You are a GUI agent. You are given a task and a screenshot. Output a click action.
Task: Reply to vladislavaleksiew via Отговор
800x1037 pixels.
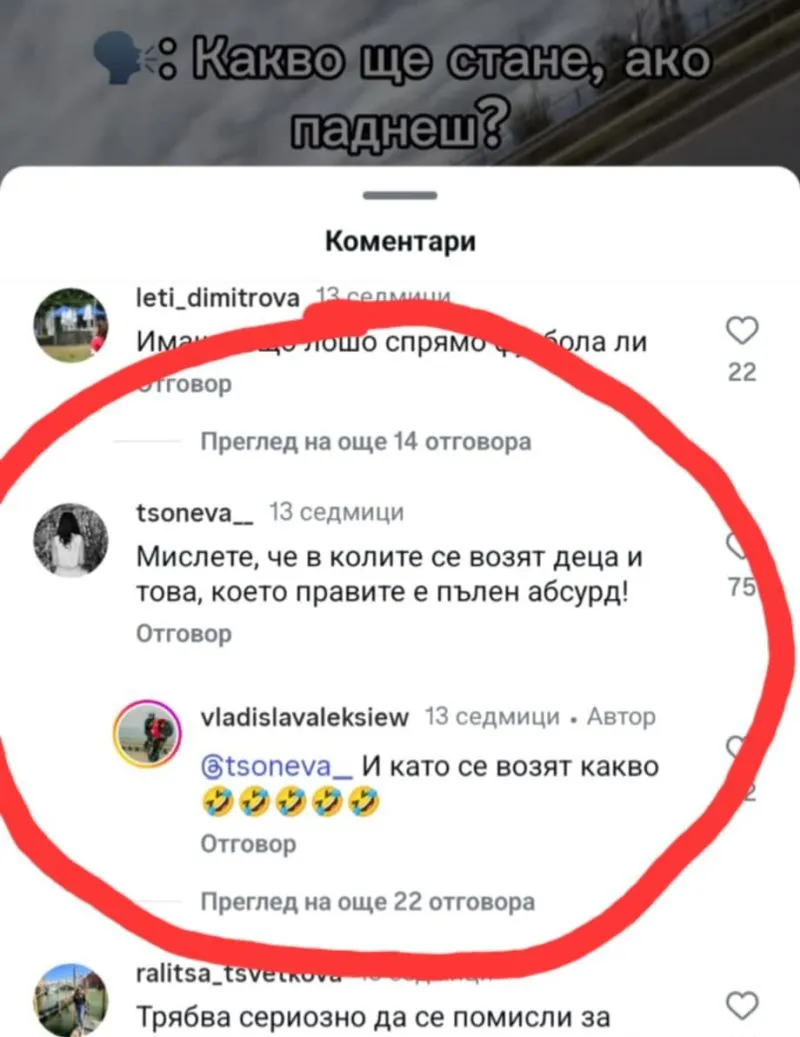click(x=248, y=844)
